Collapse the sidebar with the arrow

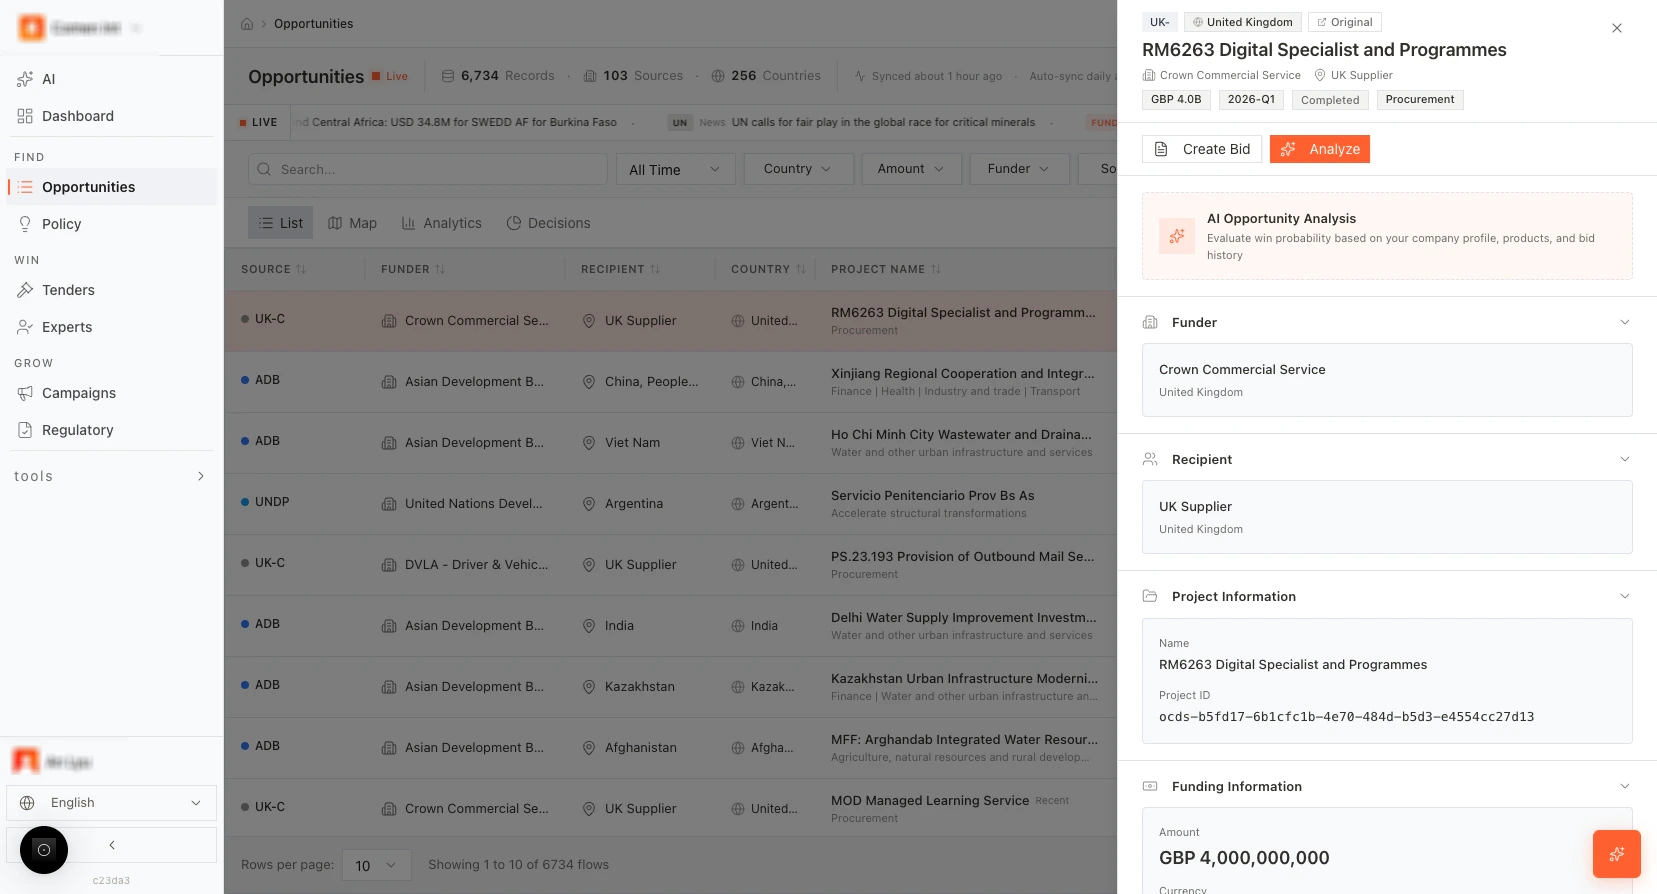(x=112, y=845)
